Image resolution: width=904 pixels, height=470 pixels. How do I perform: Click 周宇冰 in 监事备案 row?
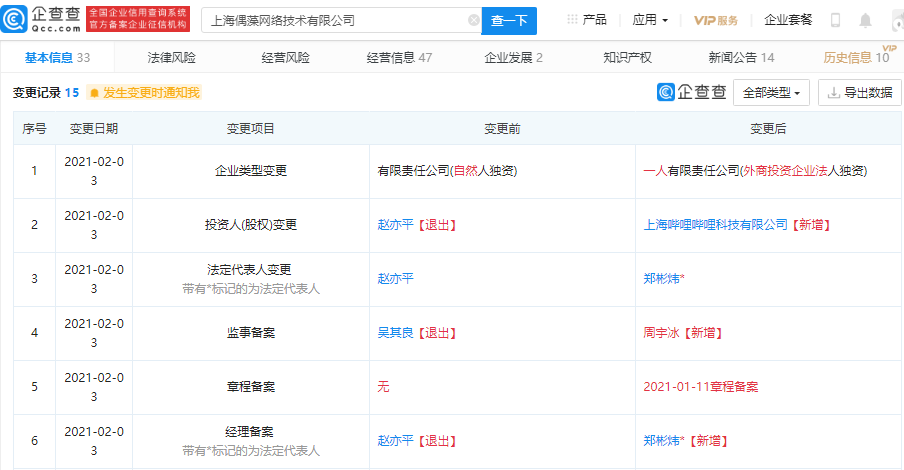pyautogui.click(x=661, y=333)
